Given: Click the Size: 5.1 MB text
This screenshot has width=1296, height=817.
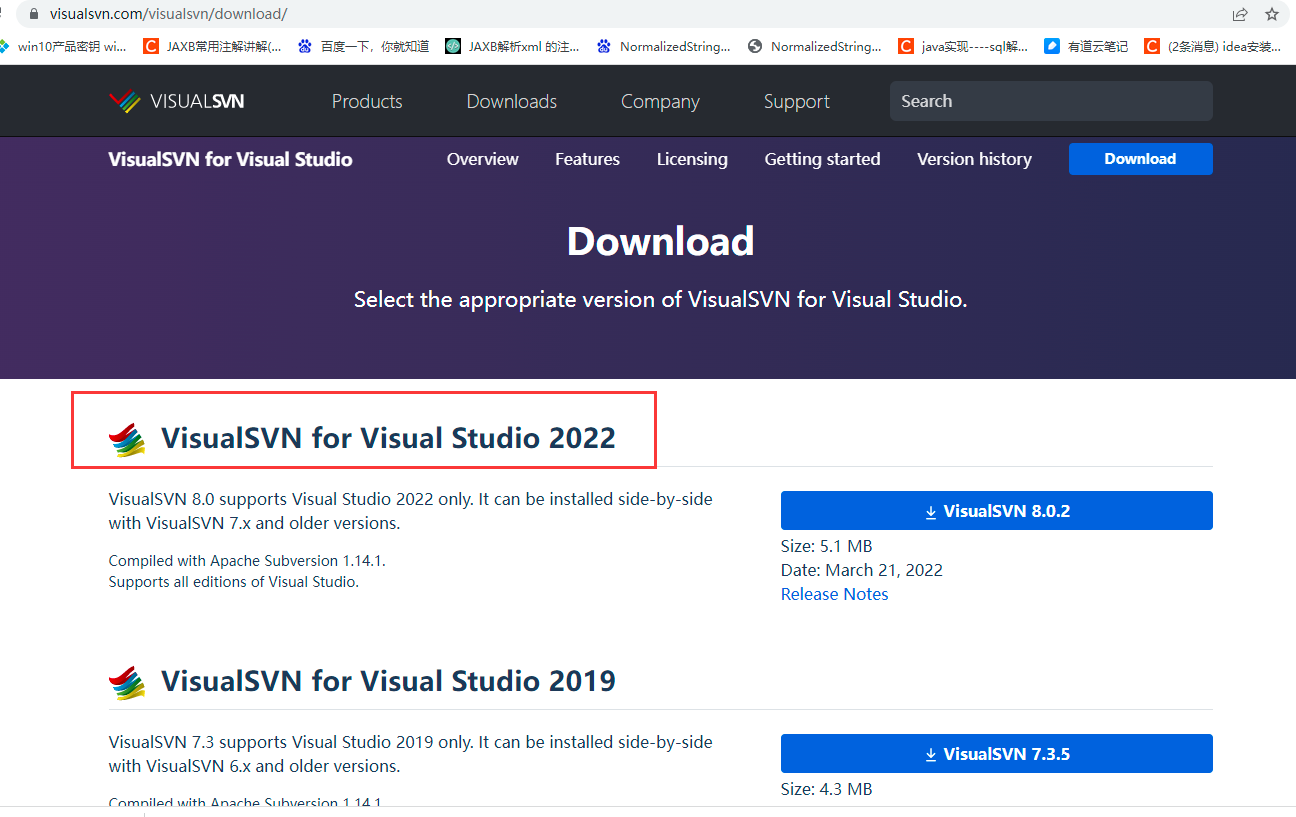Looking at the screenshot, I should click(x=827, y=546).
